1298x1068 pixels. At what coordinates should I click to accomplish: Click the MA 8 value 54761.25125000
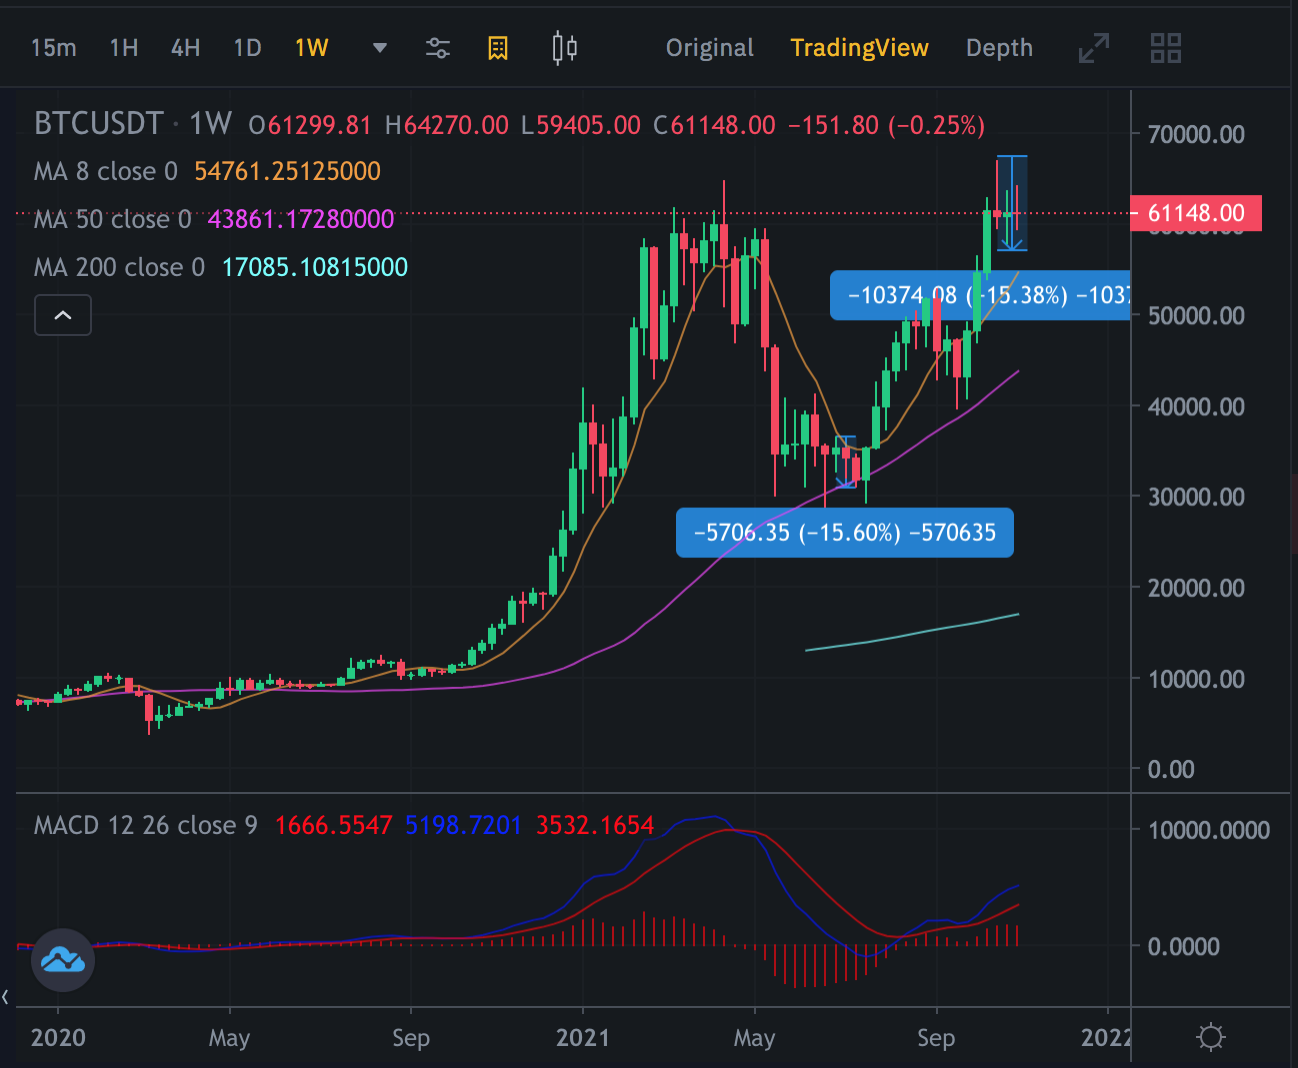point(288,171)
